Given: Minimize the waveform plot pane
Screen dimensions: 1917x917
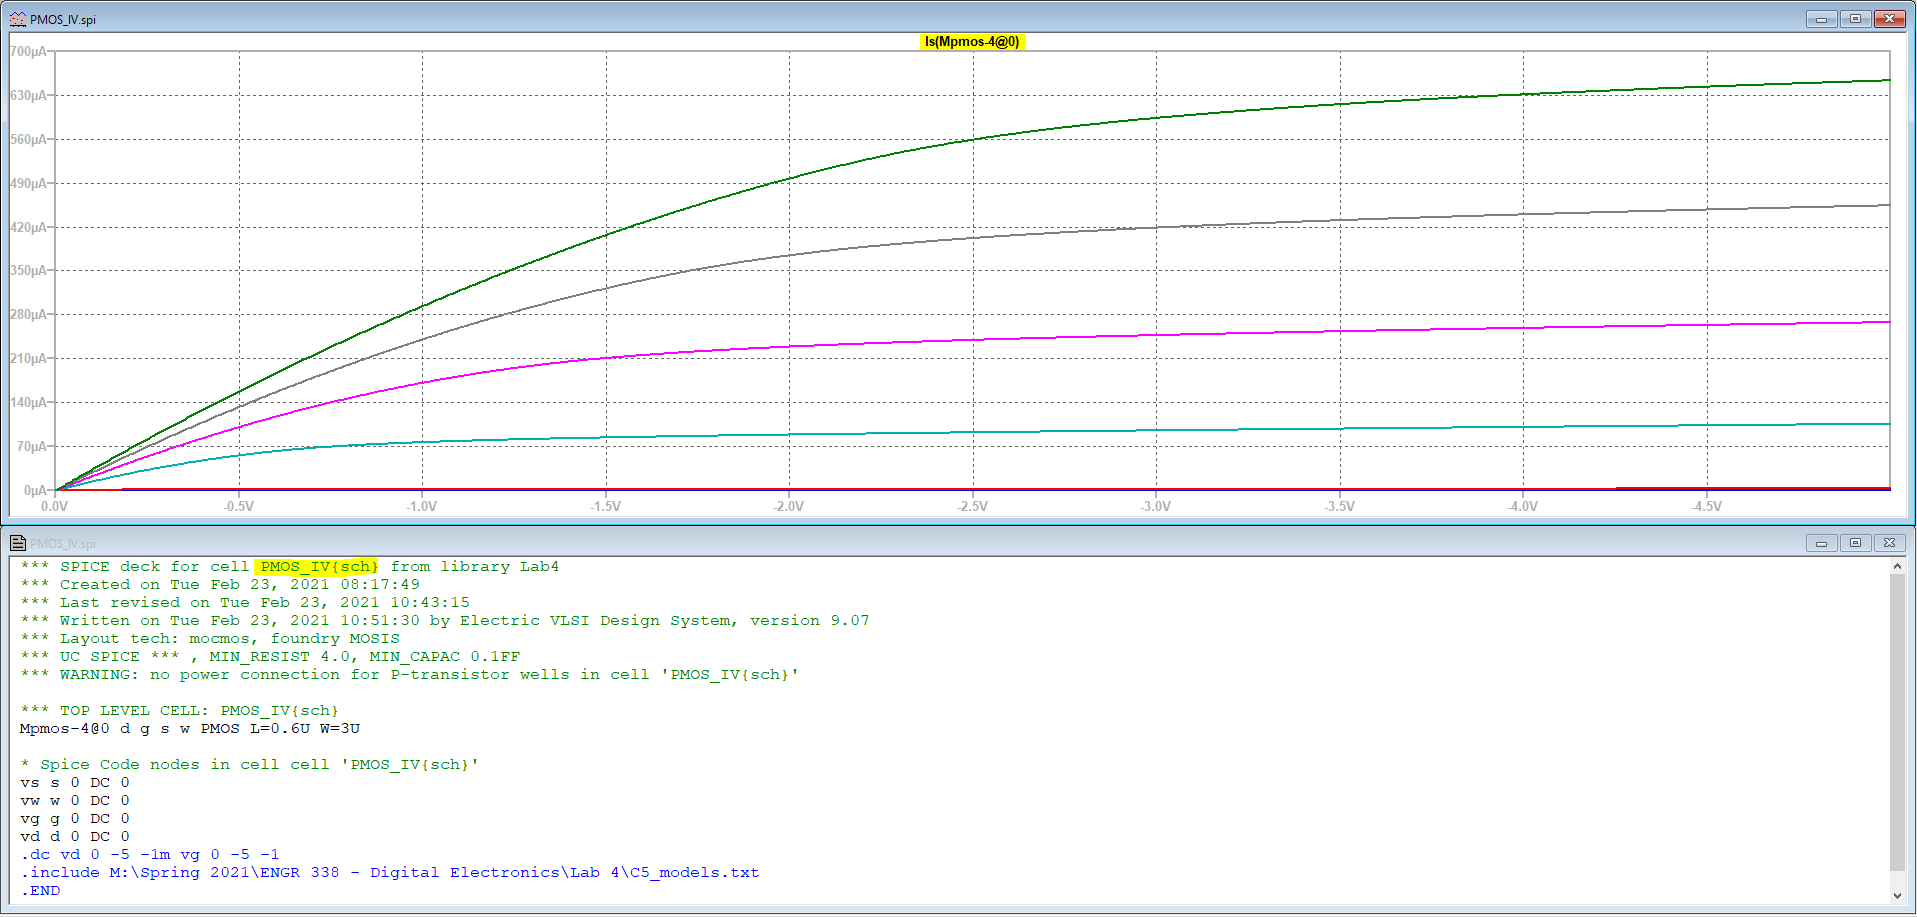Looking at the screenshot, I should point(1821,19).
